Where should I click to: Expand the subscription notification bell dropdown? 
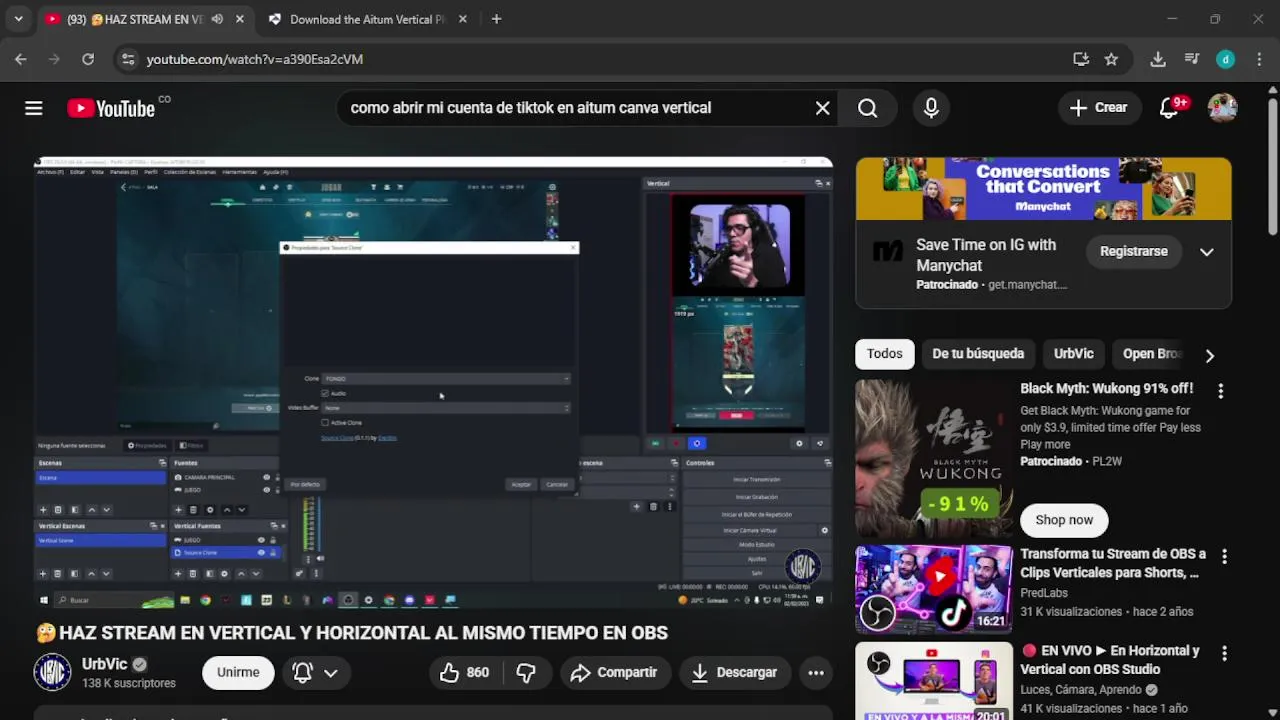315,673
